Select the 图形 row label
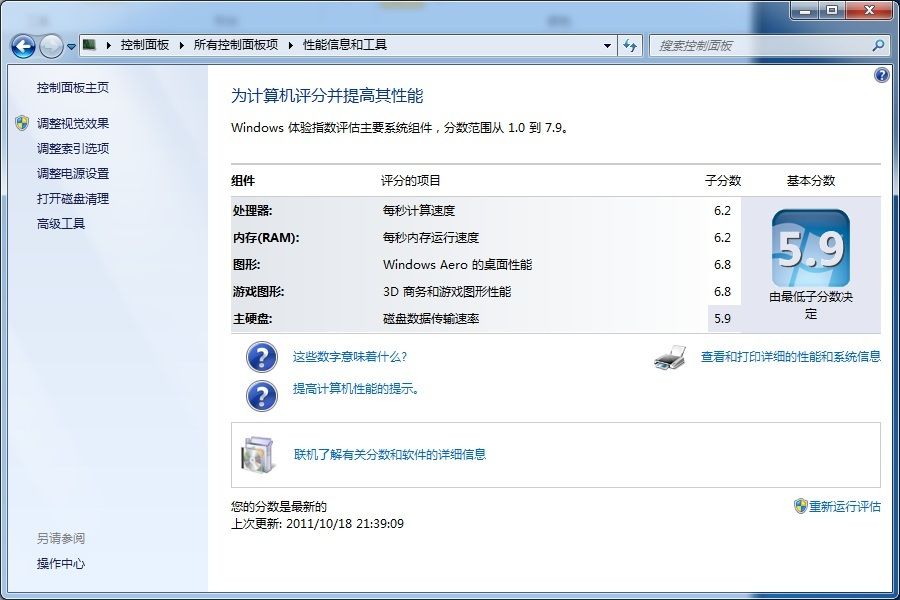The width and height of the screenshot is (900, 600). (246, 265)
